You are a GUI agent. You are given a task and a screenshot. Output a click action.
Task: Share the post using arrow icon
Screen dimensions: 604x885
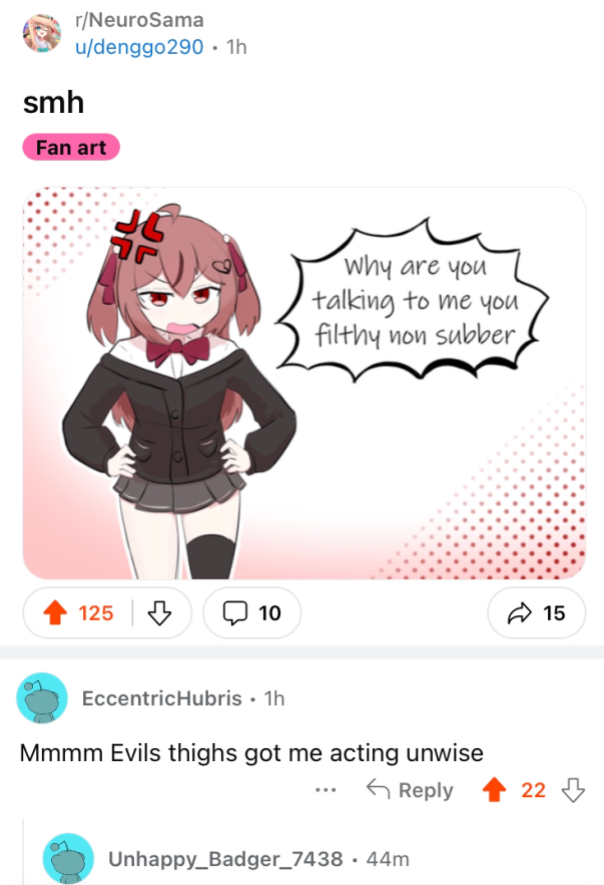pyautogui.click(x=519, y=613)
